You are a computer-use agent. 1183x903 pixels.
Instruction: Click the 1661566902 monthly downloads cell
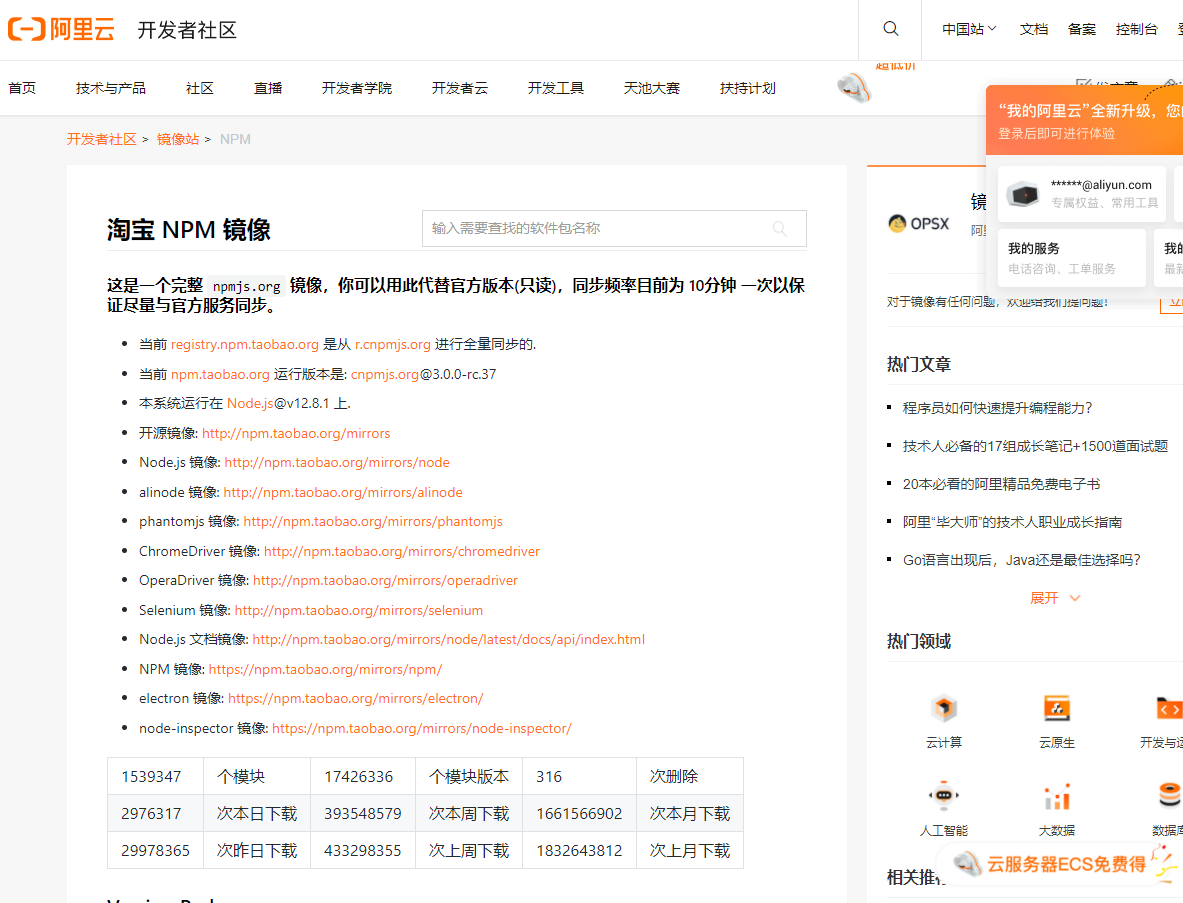579,813
